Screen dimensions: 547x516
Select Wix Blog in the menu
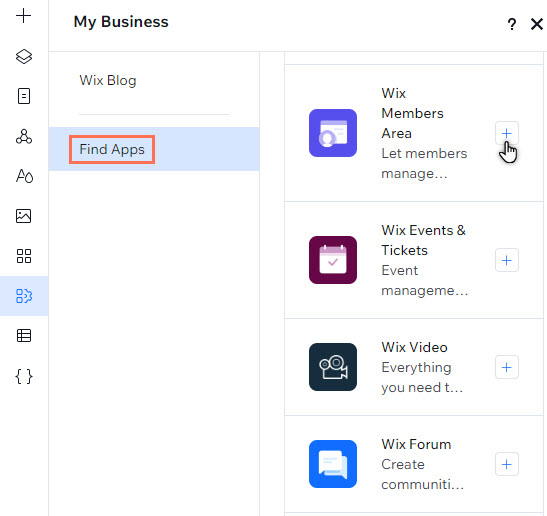[x=108, y=81]
